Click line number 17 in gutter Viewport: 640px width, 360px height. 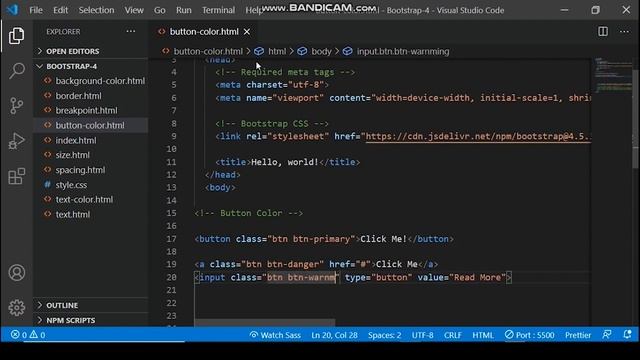[171, 239]
